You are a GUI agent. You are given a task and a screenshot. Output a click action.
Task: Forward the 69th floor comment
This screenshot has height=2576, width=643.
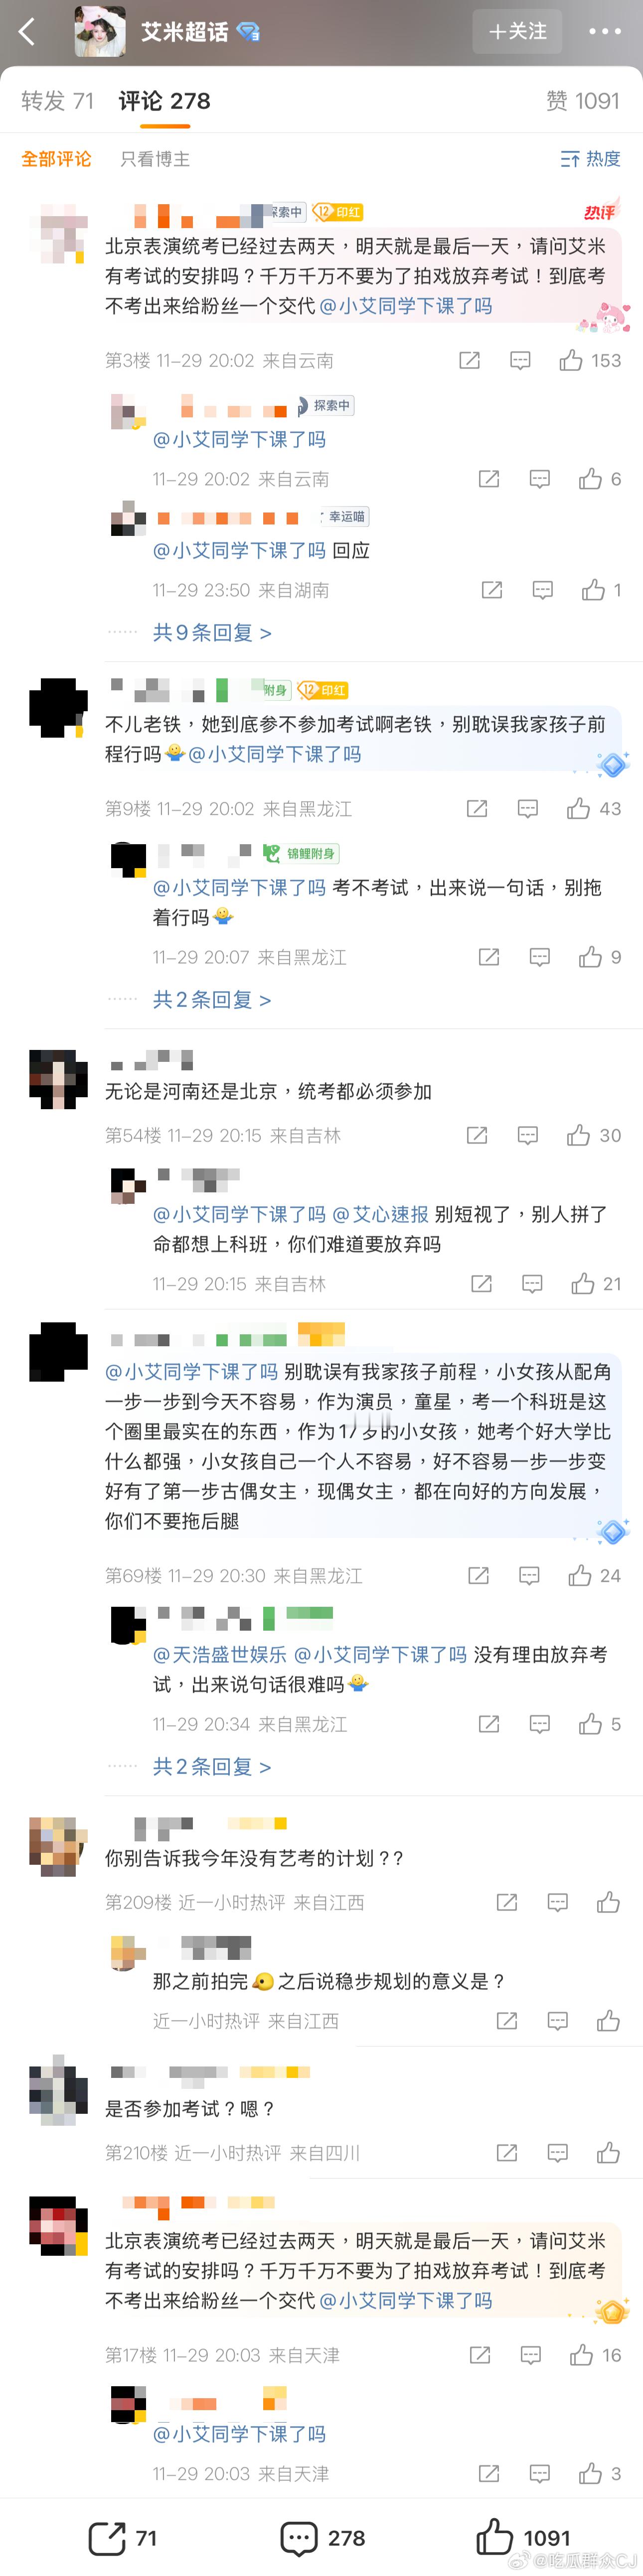coord(479,1576)
